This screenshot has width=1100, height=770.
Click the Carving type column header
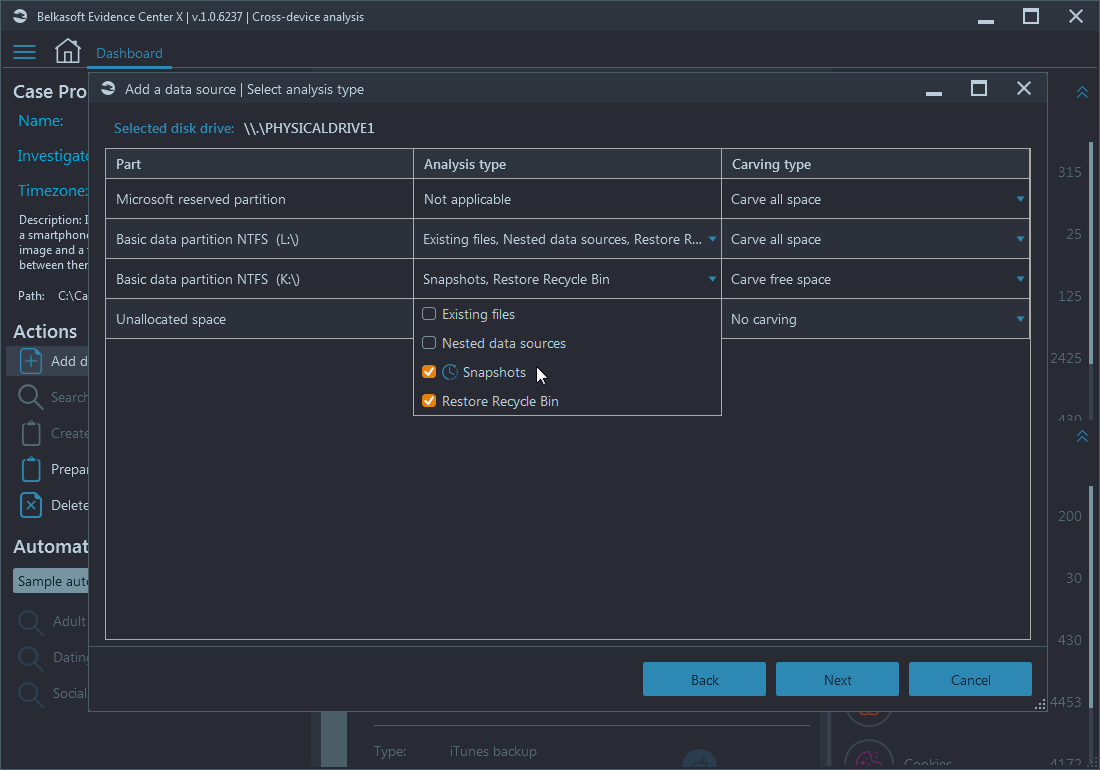(x=876, y=163)
